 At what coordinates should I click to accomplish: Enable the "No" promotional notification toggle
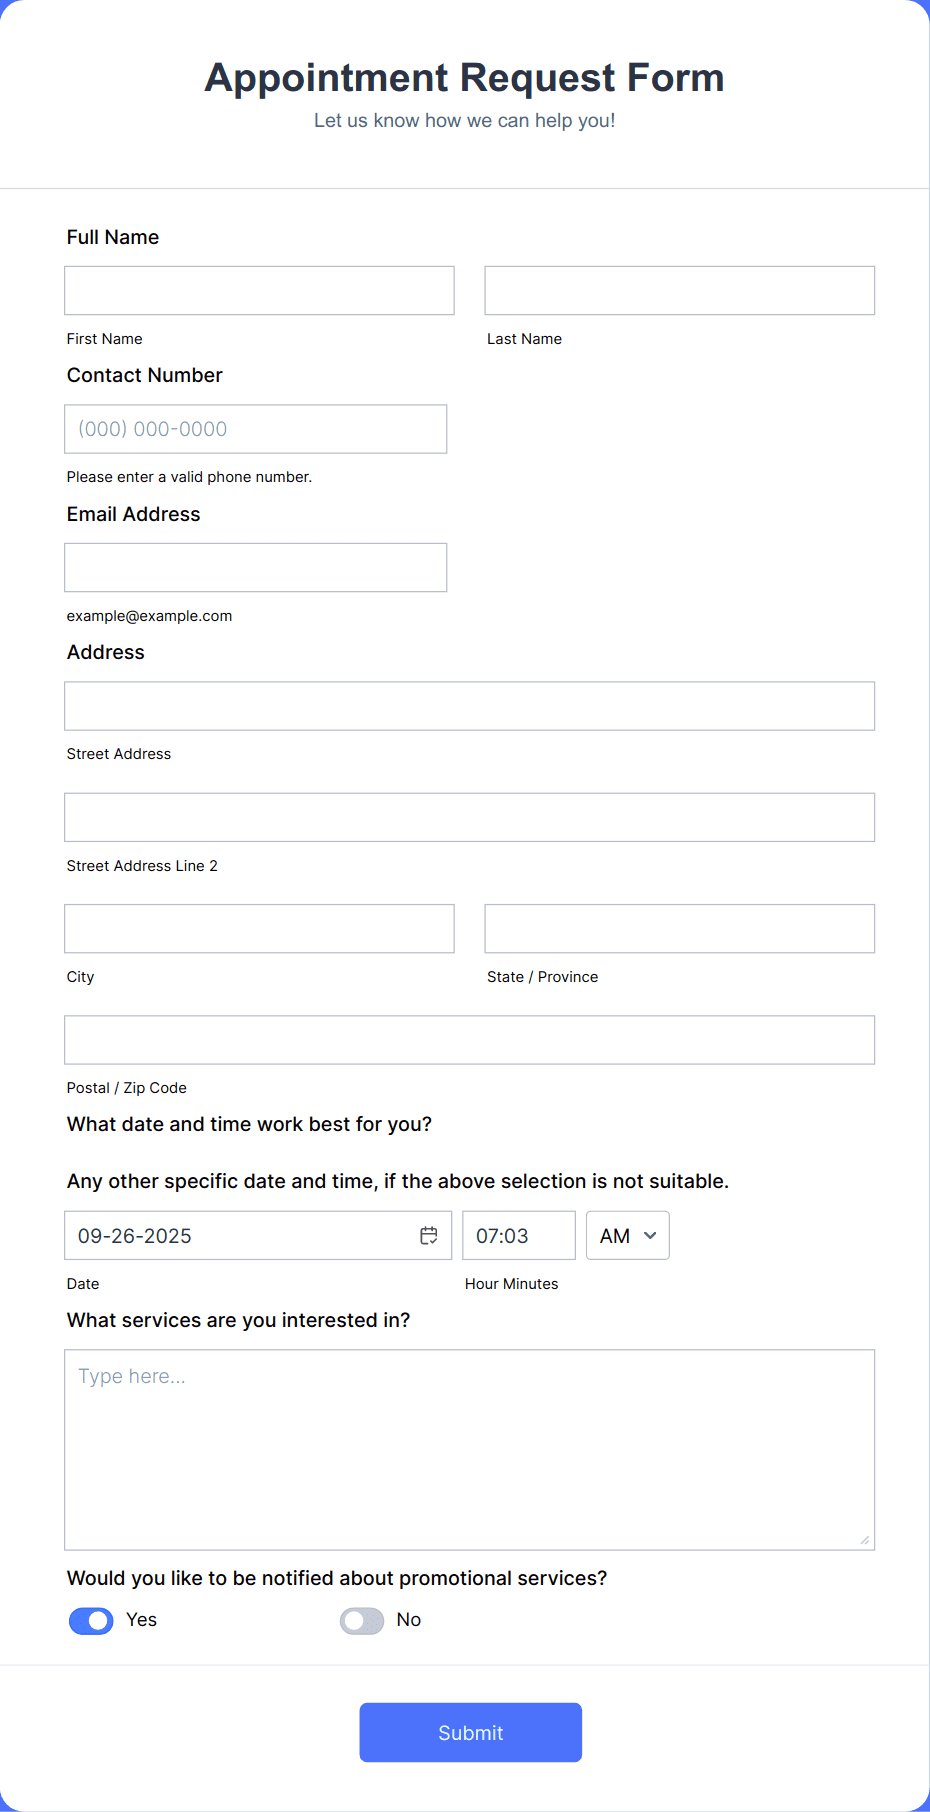coord(361,1620)
